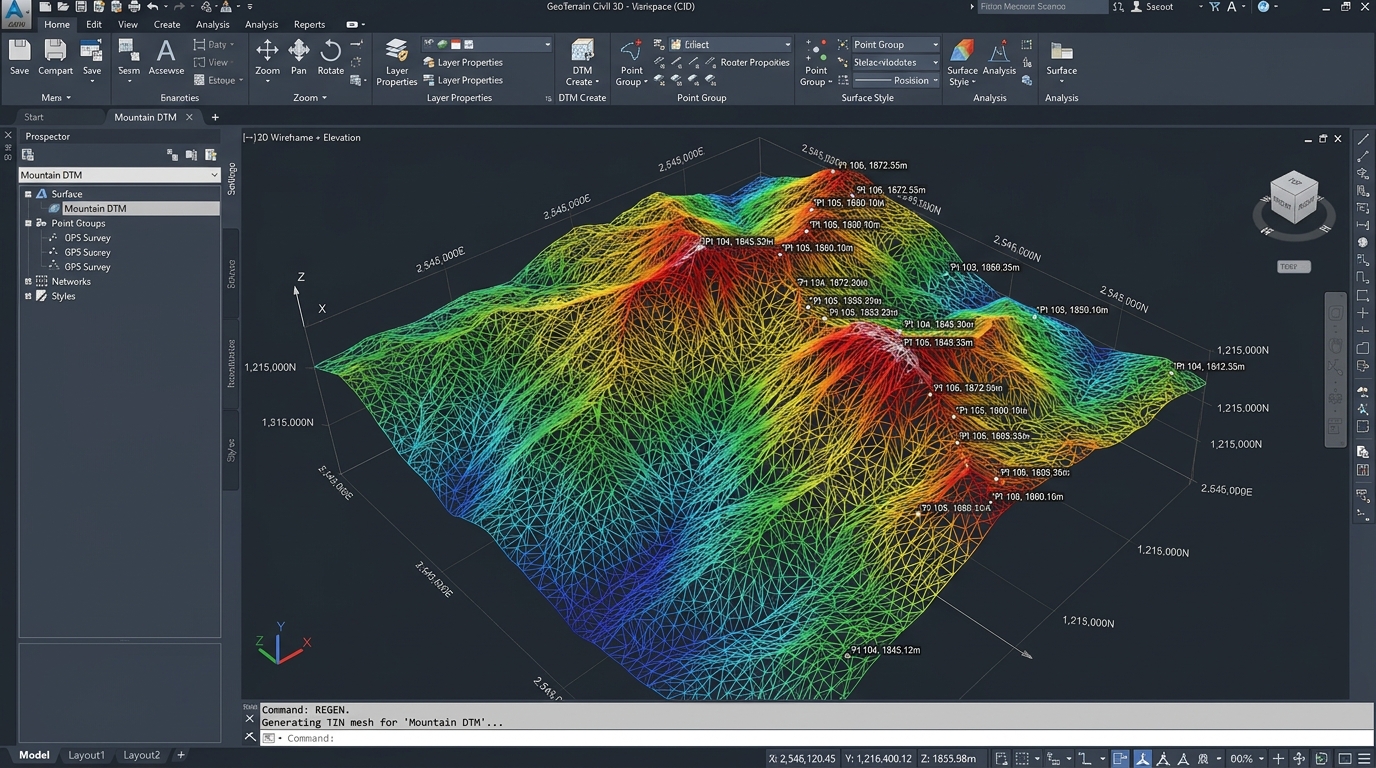This screenshot has height=768, width=1376.
Task: Toggle the dashed selection rectangle in status bar
Action: tap(1023, 759)
